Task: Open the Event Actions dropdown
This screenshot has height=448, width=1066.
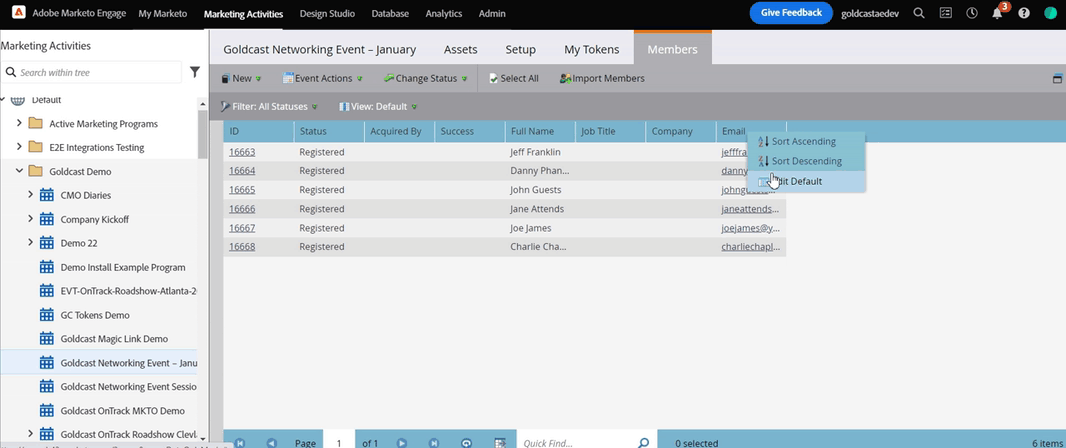Action: (x=322, y=78)
